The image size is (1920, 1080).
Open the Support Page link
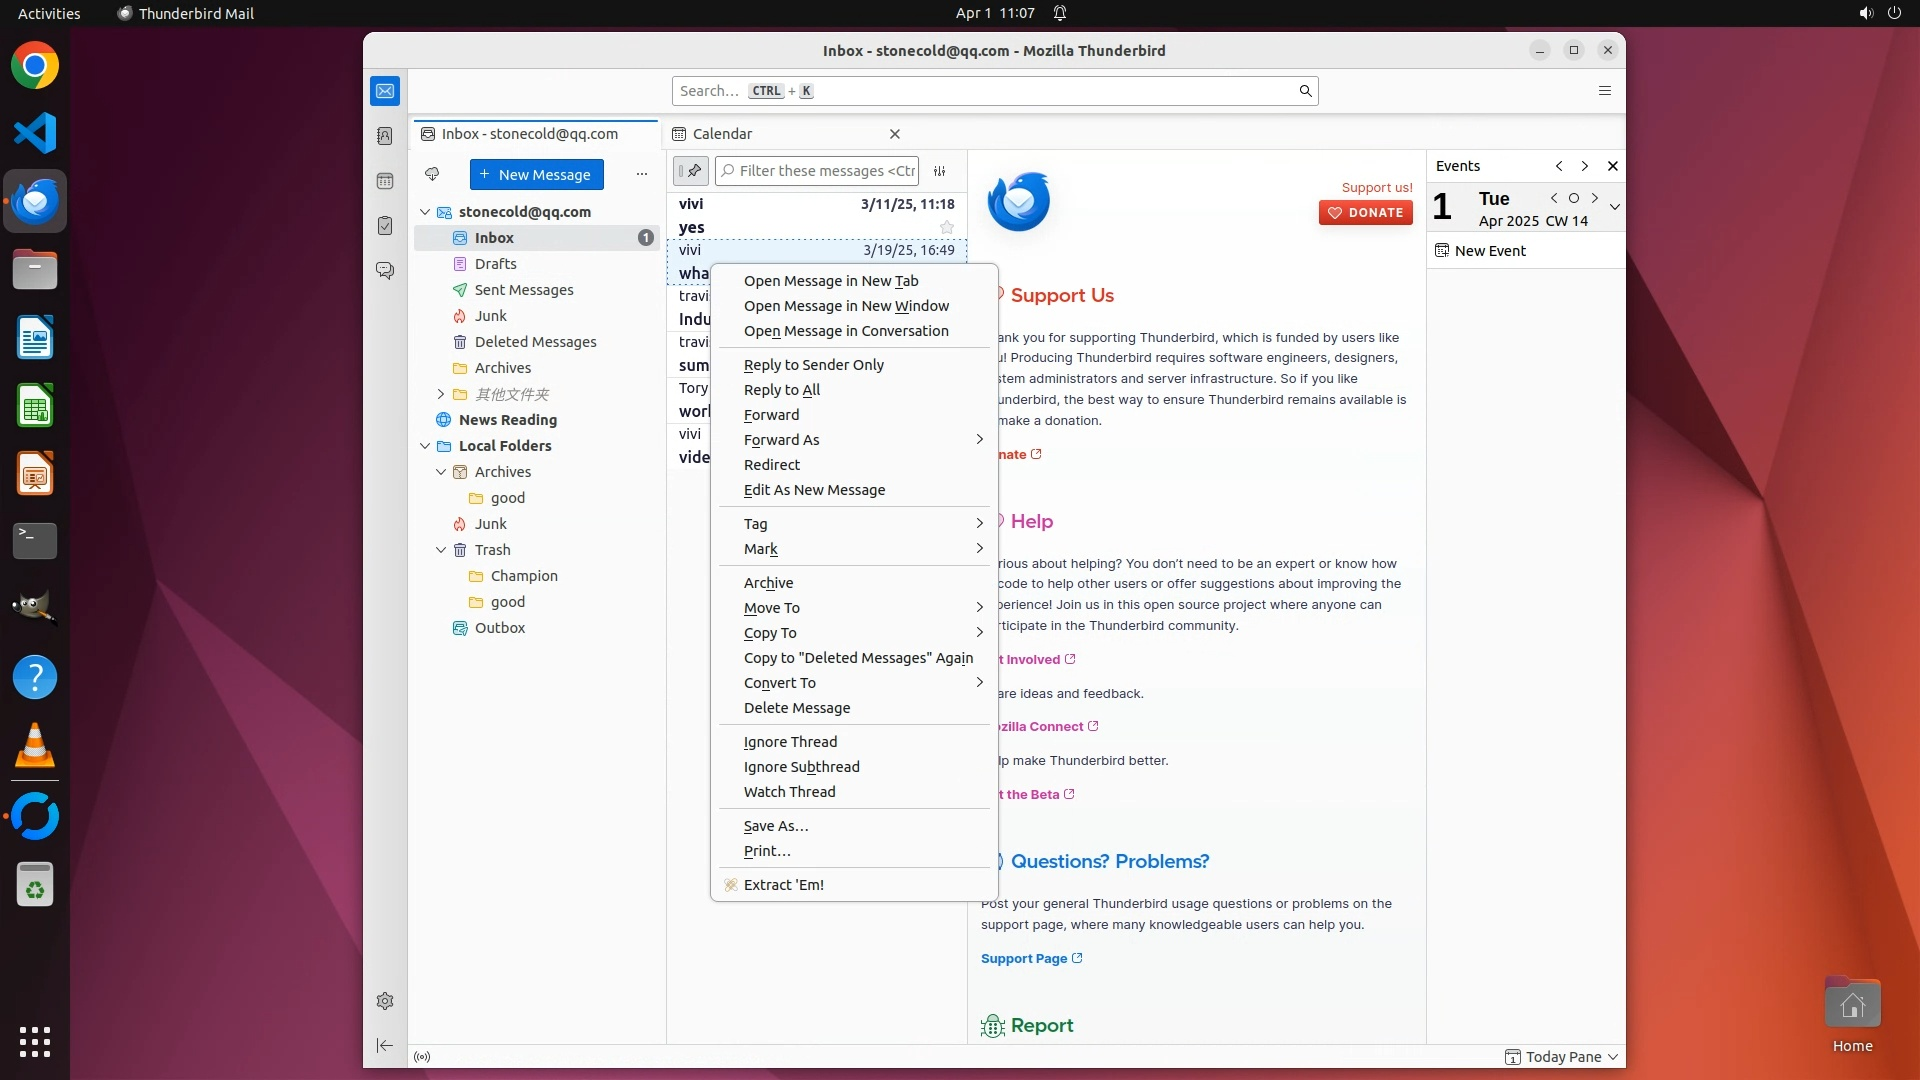1024,958
